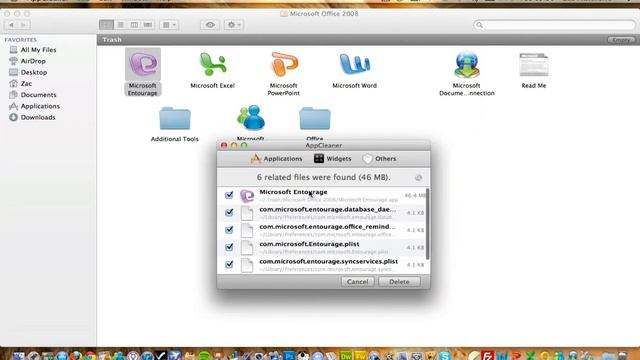This screenshot has height=360, width=640.
Task: Open the Finder arrange-by dropdown
Action: click(169, 25)
